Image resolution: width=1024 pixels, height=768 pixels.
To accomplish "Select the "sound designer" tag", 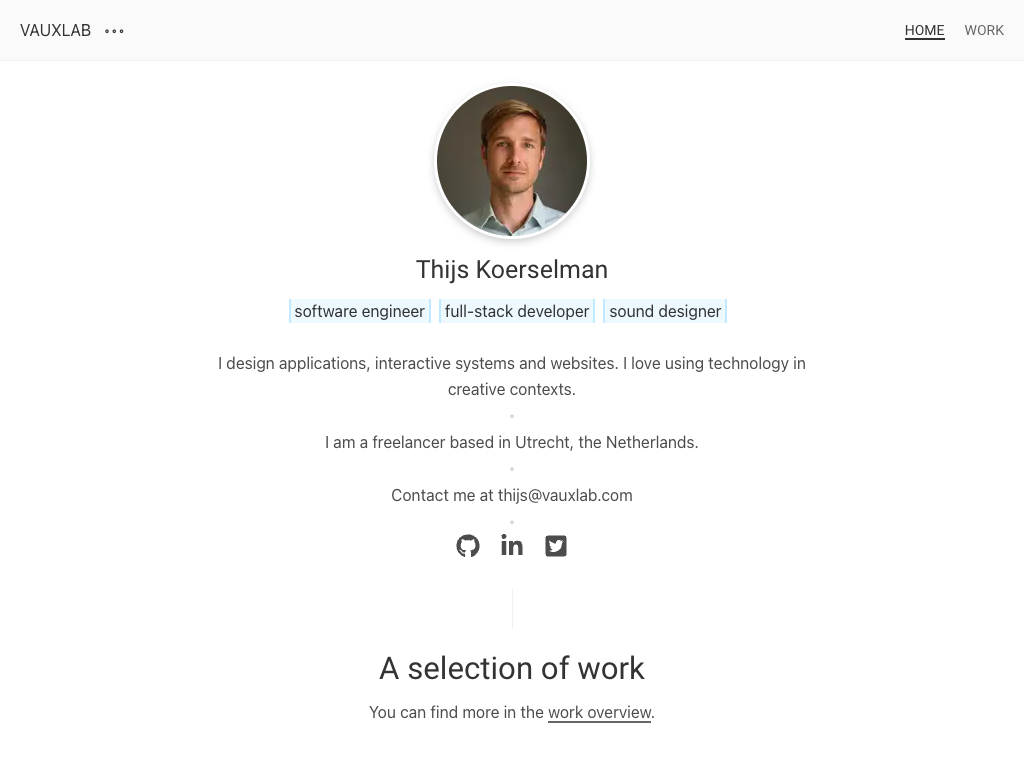I will click(x=665, y=312).
